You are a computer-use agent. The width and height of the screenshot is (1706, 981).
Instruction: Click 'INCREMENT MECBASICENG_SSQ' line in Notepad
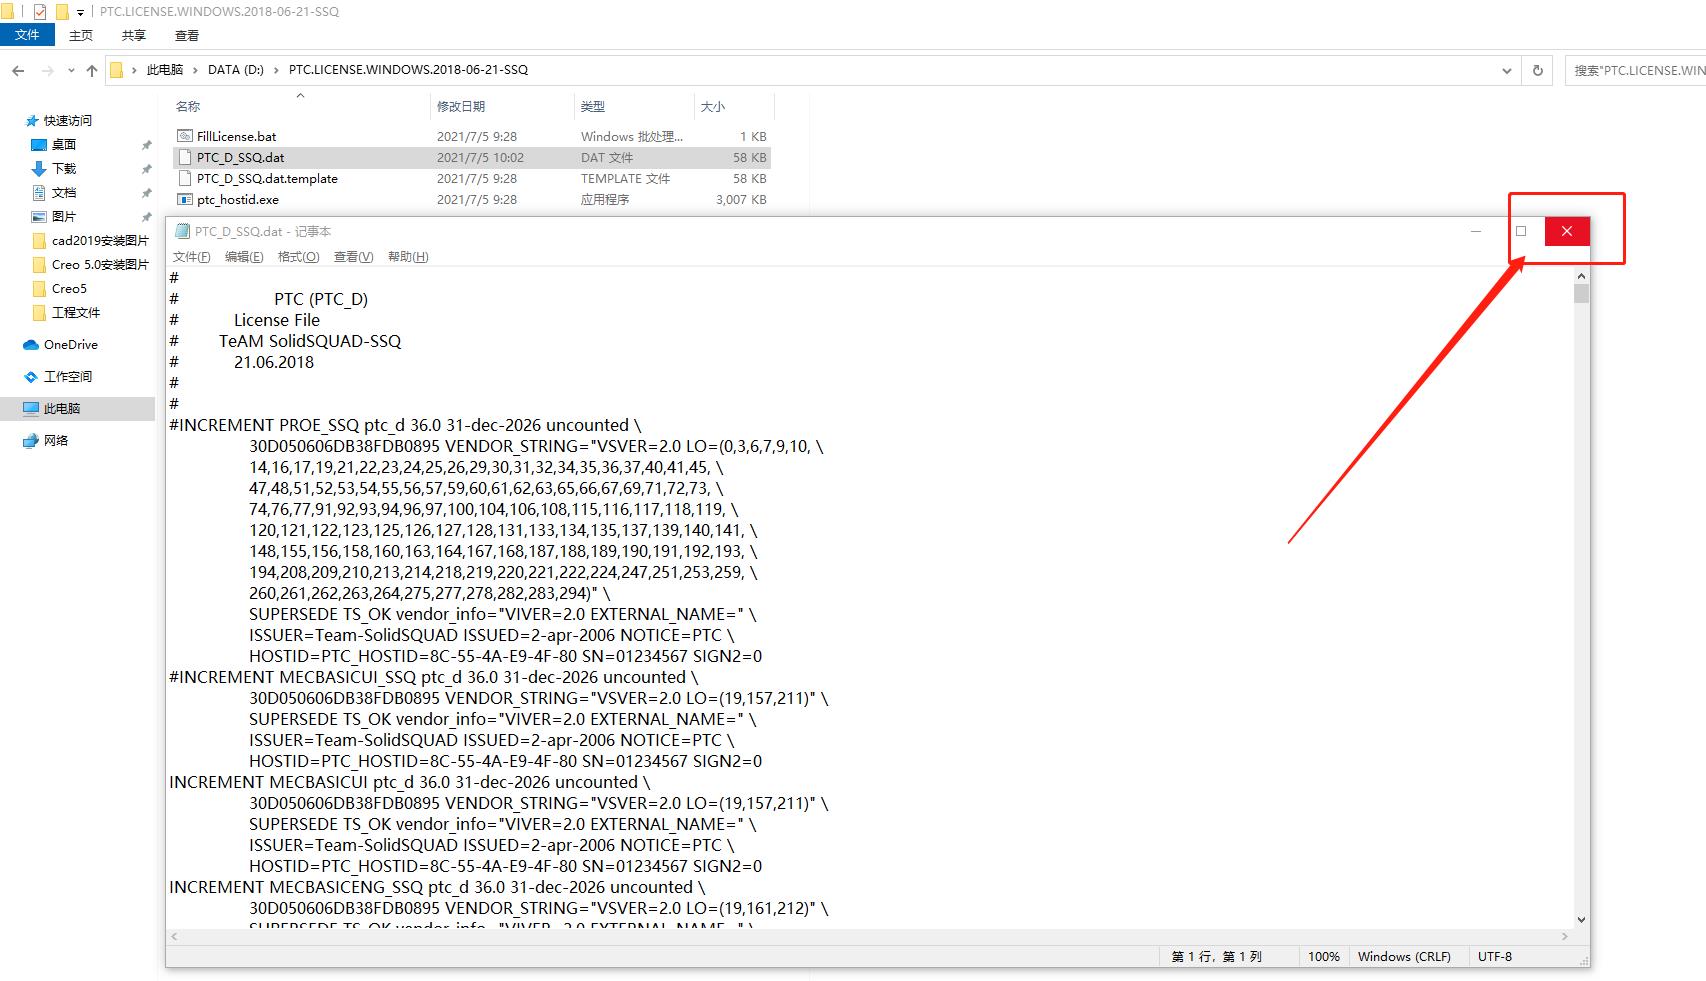coord(437,887)
